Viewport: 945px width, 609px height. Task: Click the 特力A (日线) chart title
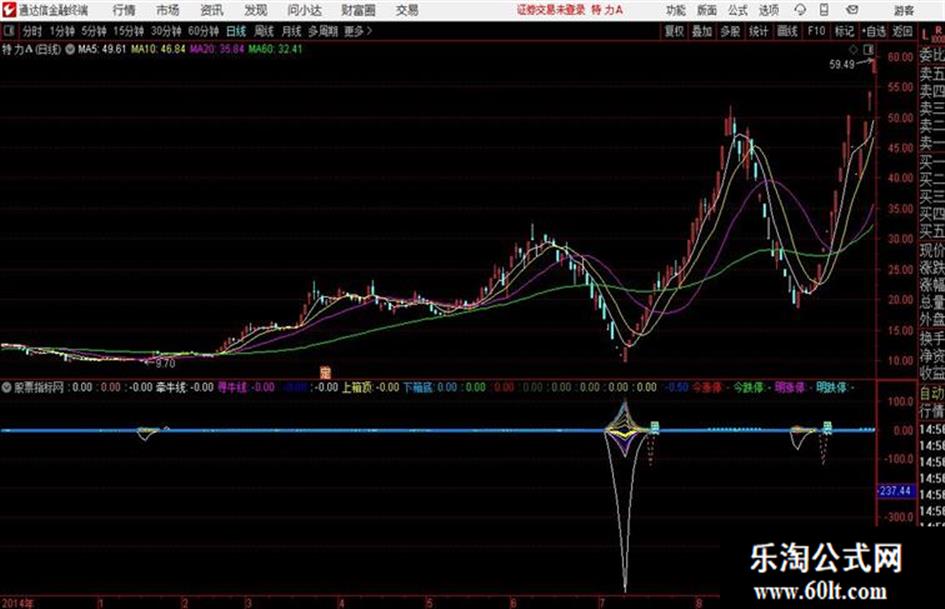point(31,49)
